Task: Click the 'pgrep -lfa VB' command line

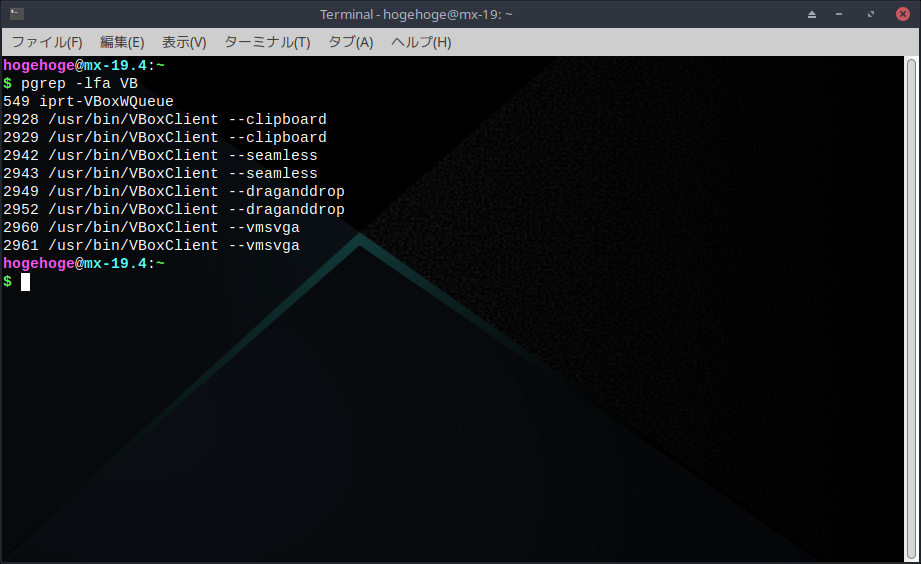Action: (x=70, y=83)
